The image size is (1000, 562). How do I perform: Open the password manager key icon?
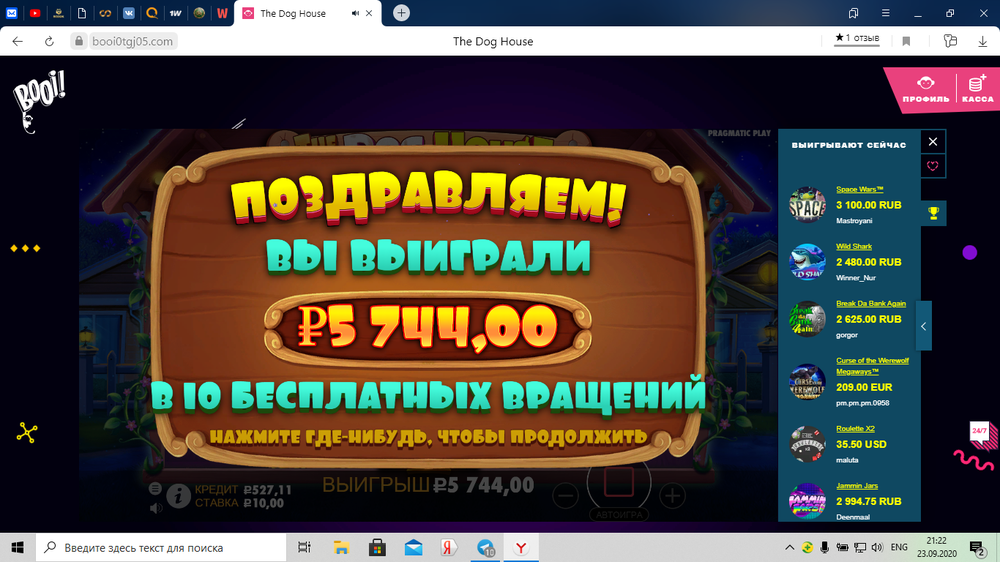click(950, 41)
